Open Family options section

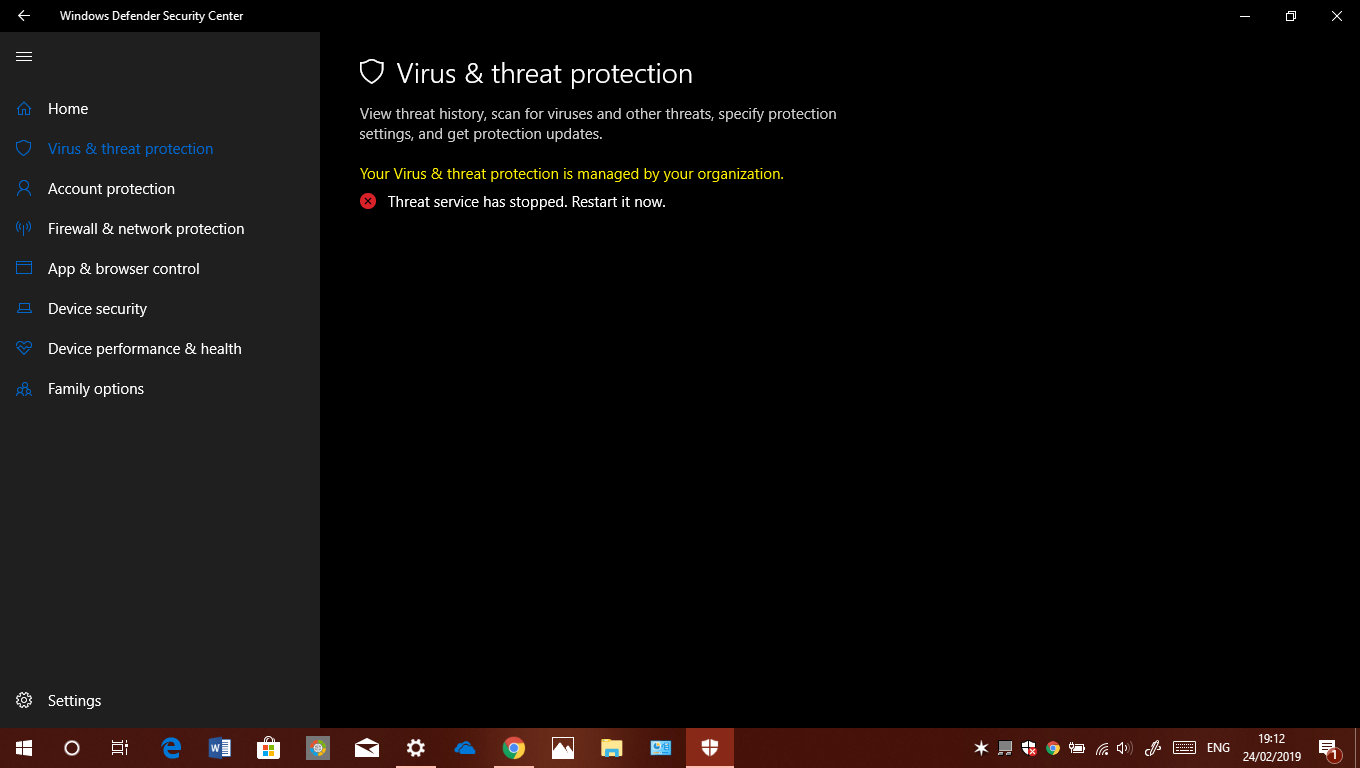pyautogui.click(x=160, y=388)
